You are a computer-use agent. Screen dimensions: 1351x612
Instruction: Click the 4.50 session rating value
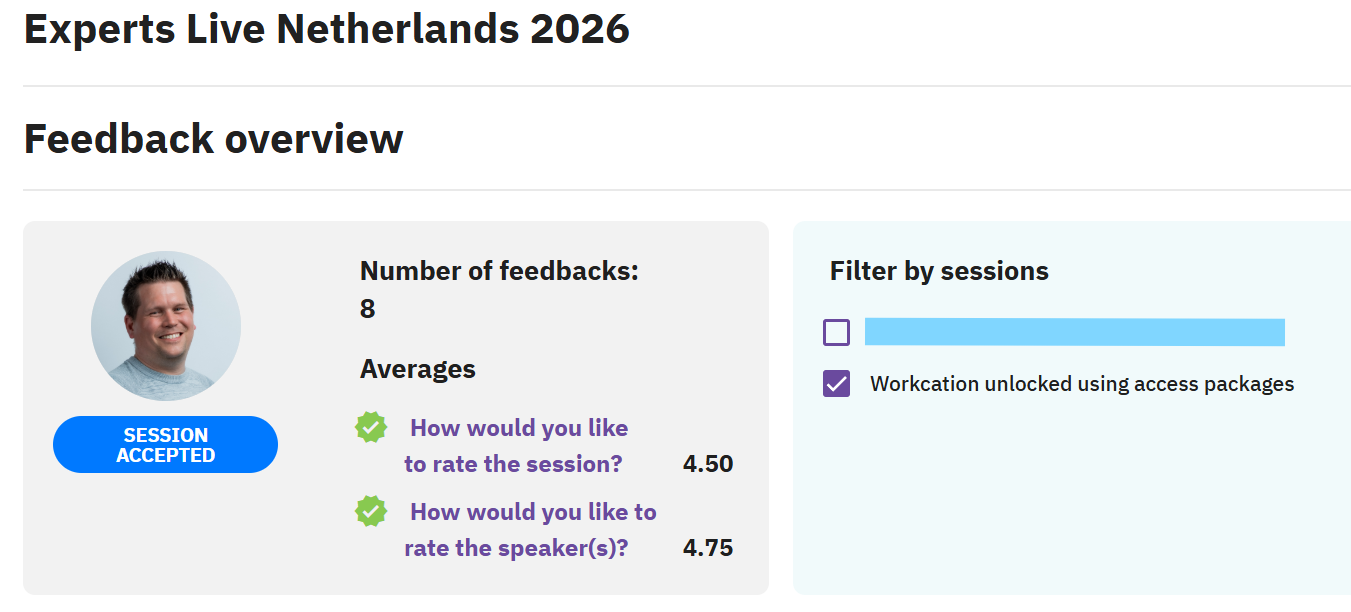click(x=708, y=464)
